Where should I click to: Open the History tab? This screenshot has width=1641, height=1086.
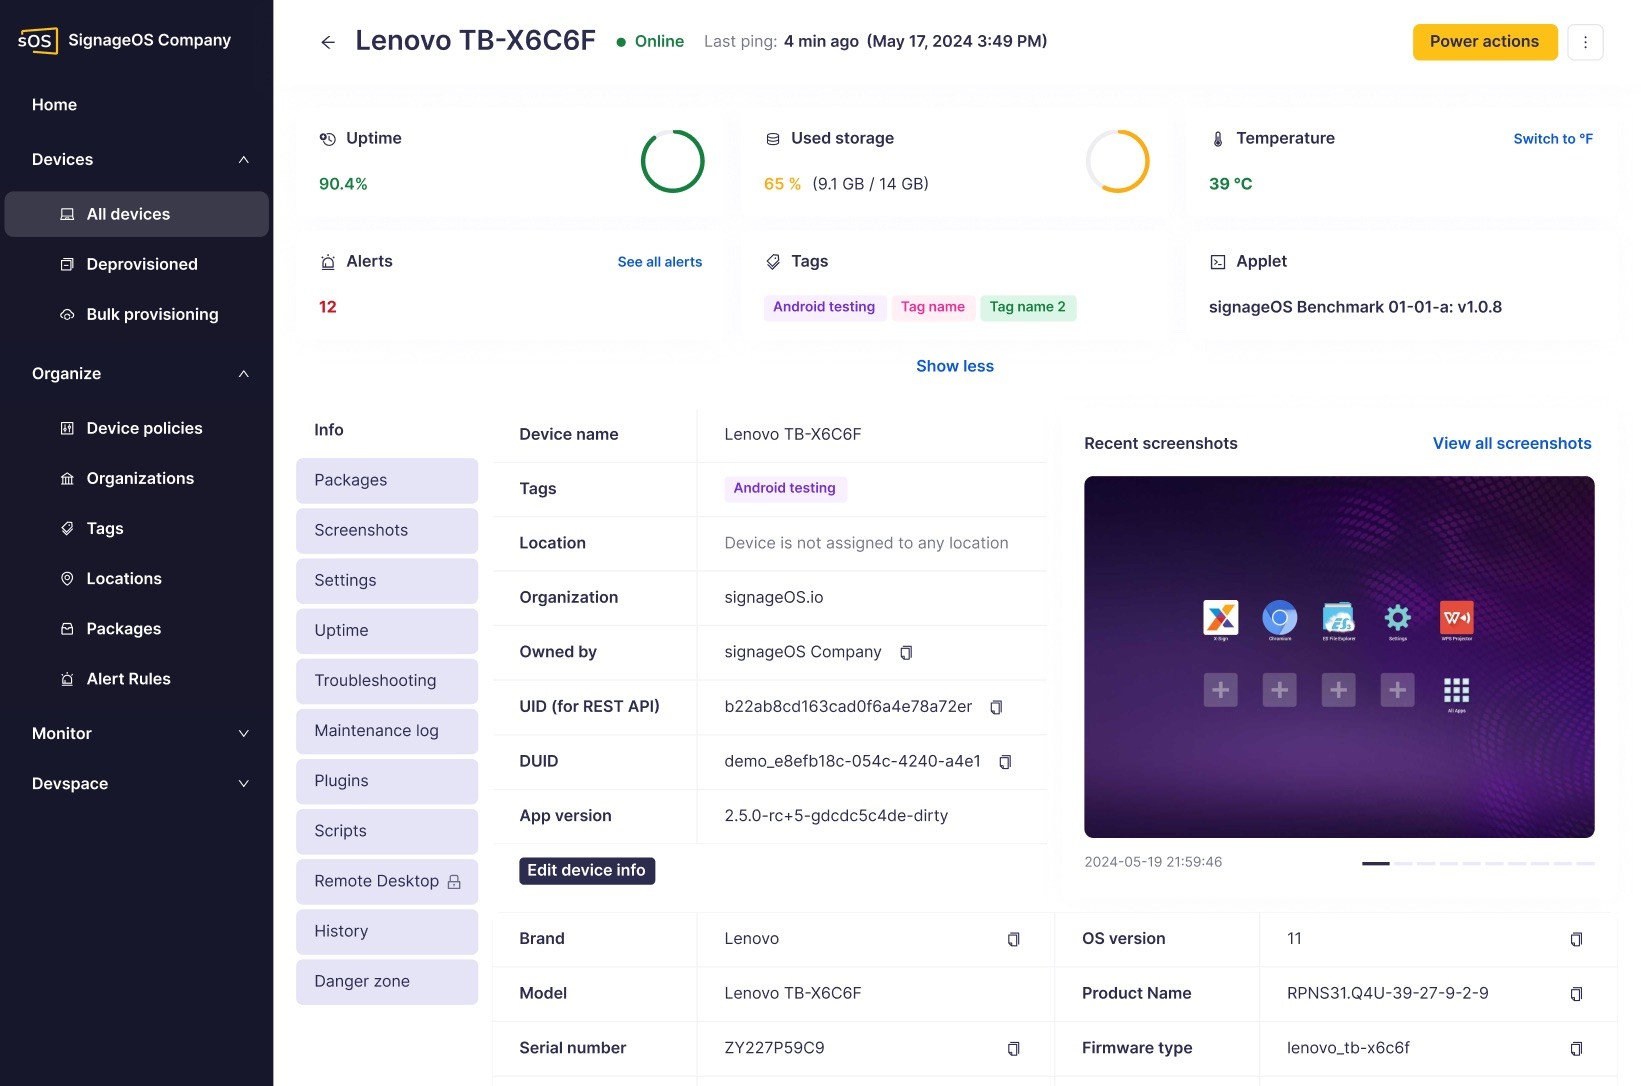point(387,932)
